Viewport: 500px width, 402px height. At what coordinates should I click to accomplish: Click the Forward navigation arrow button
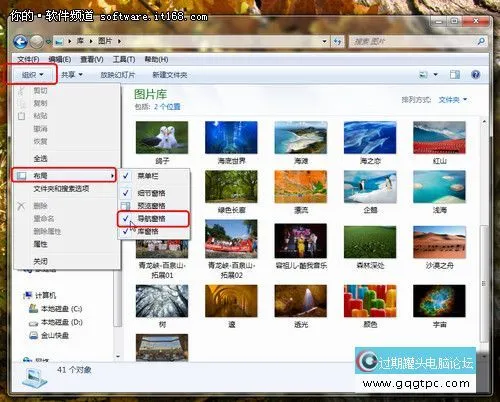37,42
